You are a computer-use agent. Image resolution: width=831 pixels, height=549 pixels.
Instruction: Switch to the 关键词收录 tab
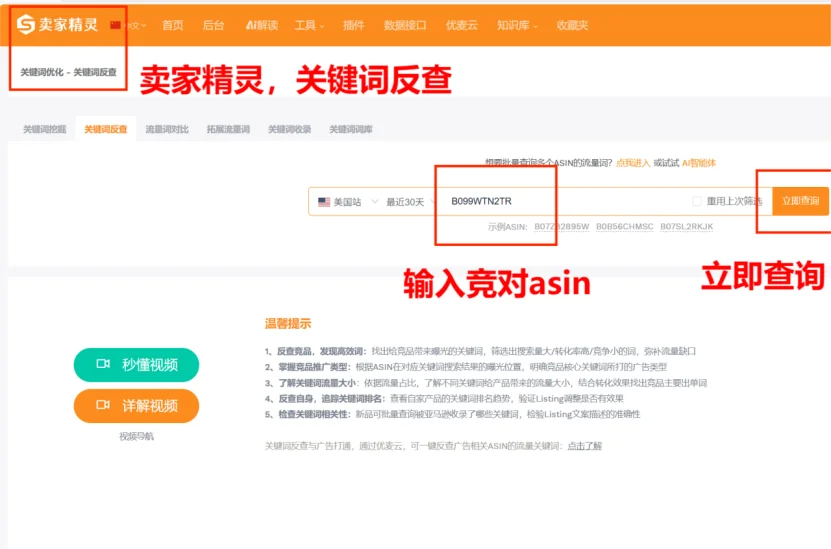pyautogui.click(x=289, y=129)
